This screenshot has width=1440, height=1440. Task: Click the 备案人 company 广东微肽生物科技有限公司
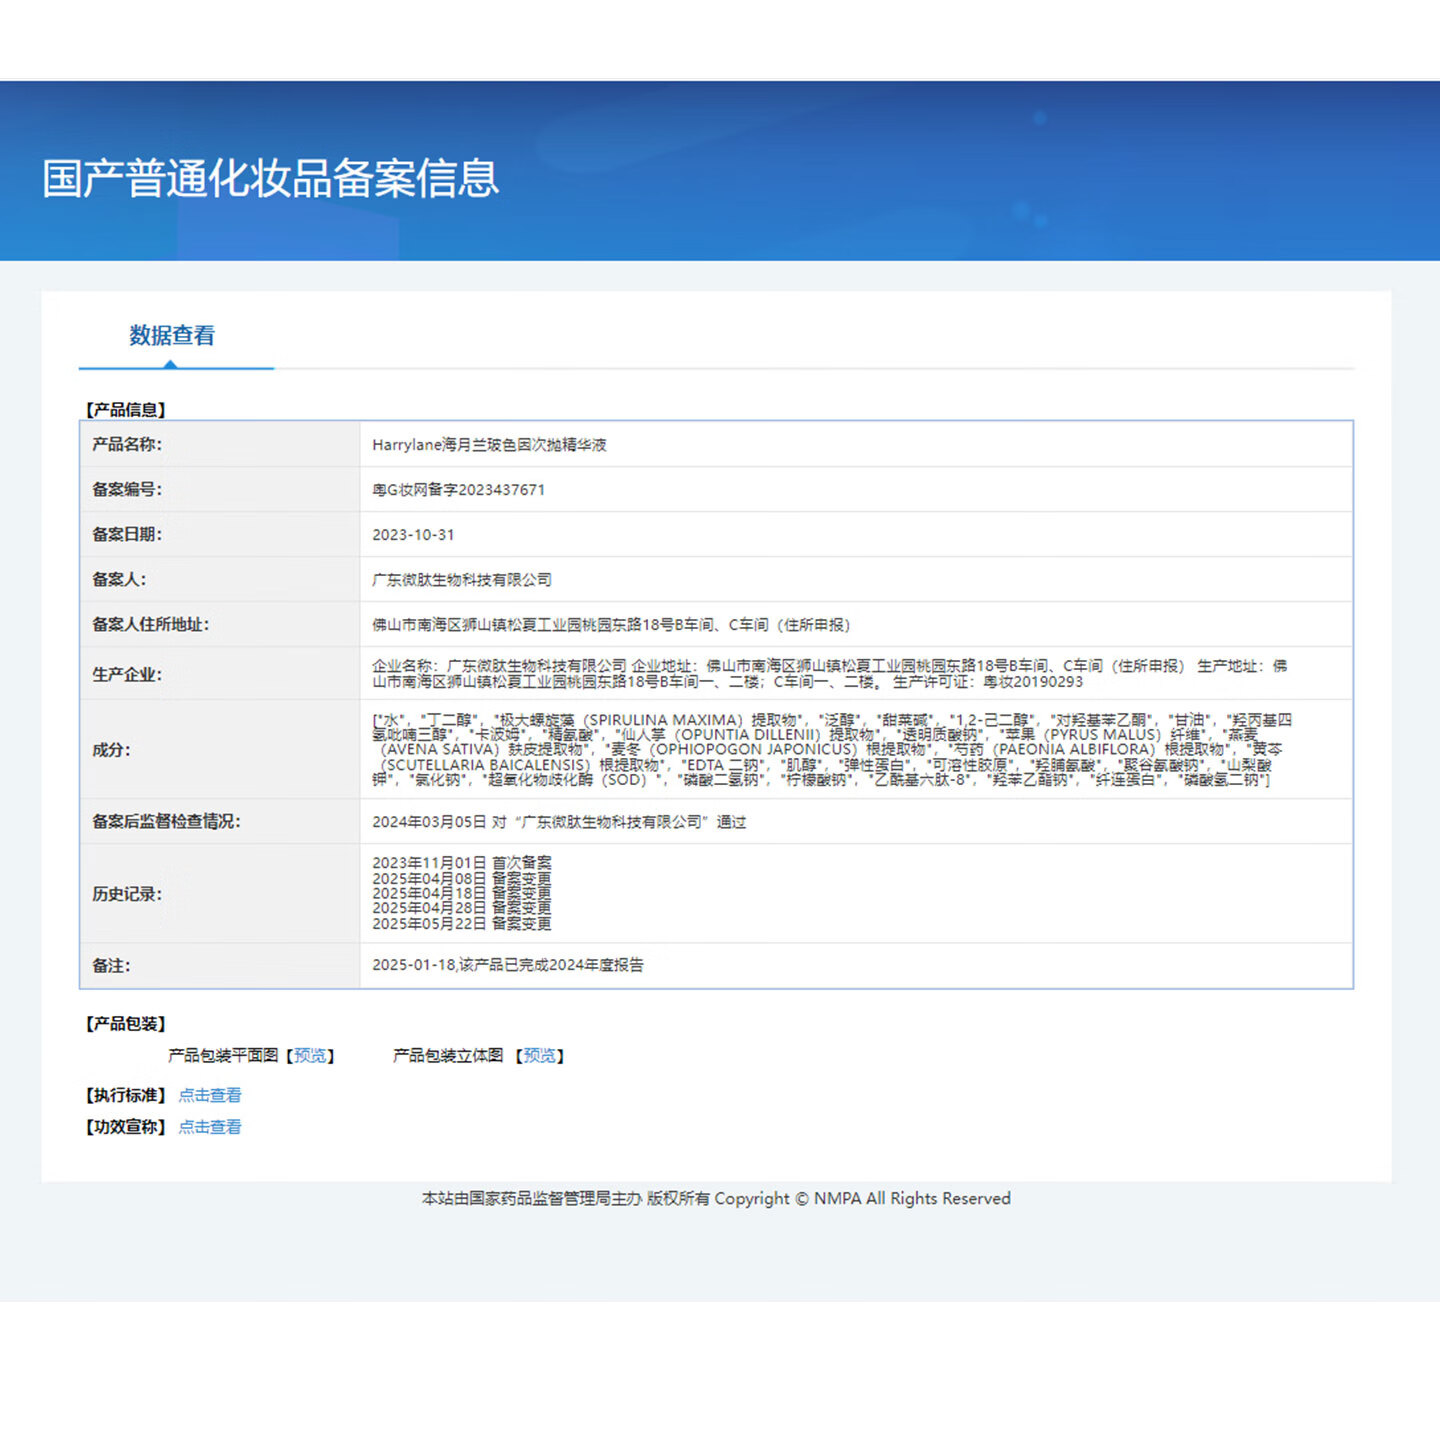pyautogui.click(x=461, y=580)
